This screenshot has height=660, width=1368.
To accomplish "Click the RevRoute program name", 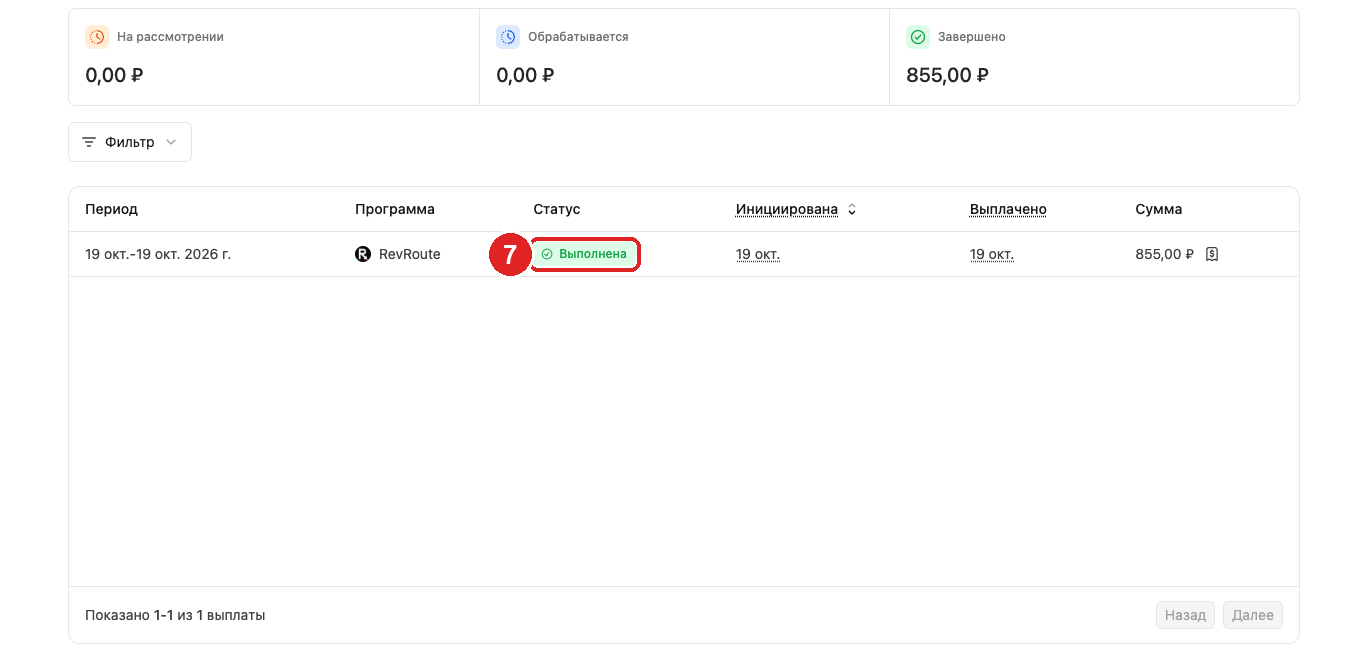I will pos(410,254).
